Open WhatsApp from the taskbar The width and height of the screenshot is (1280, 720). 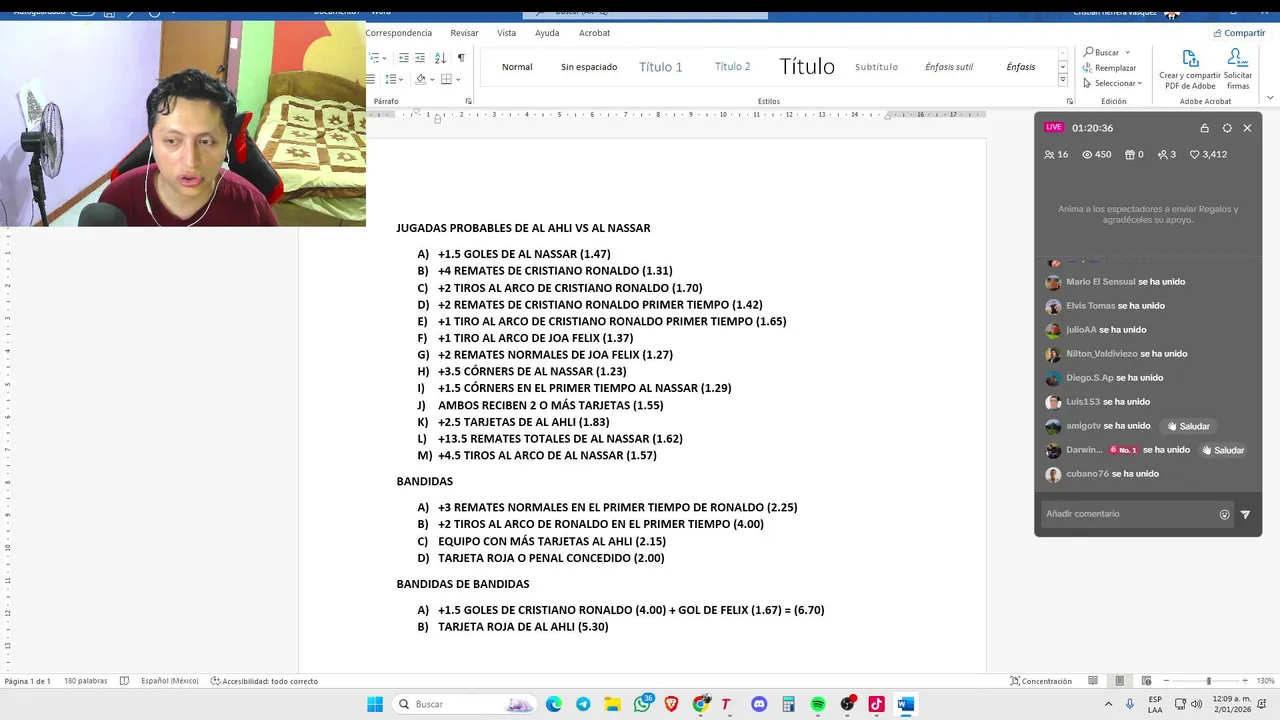(x=643, y=704)
